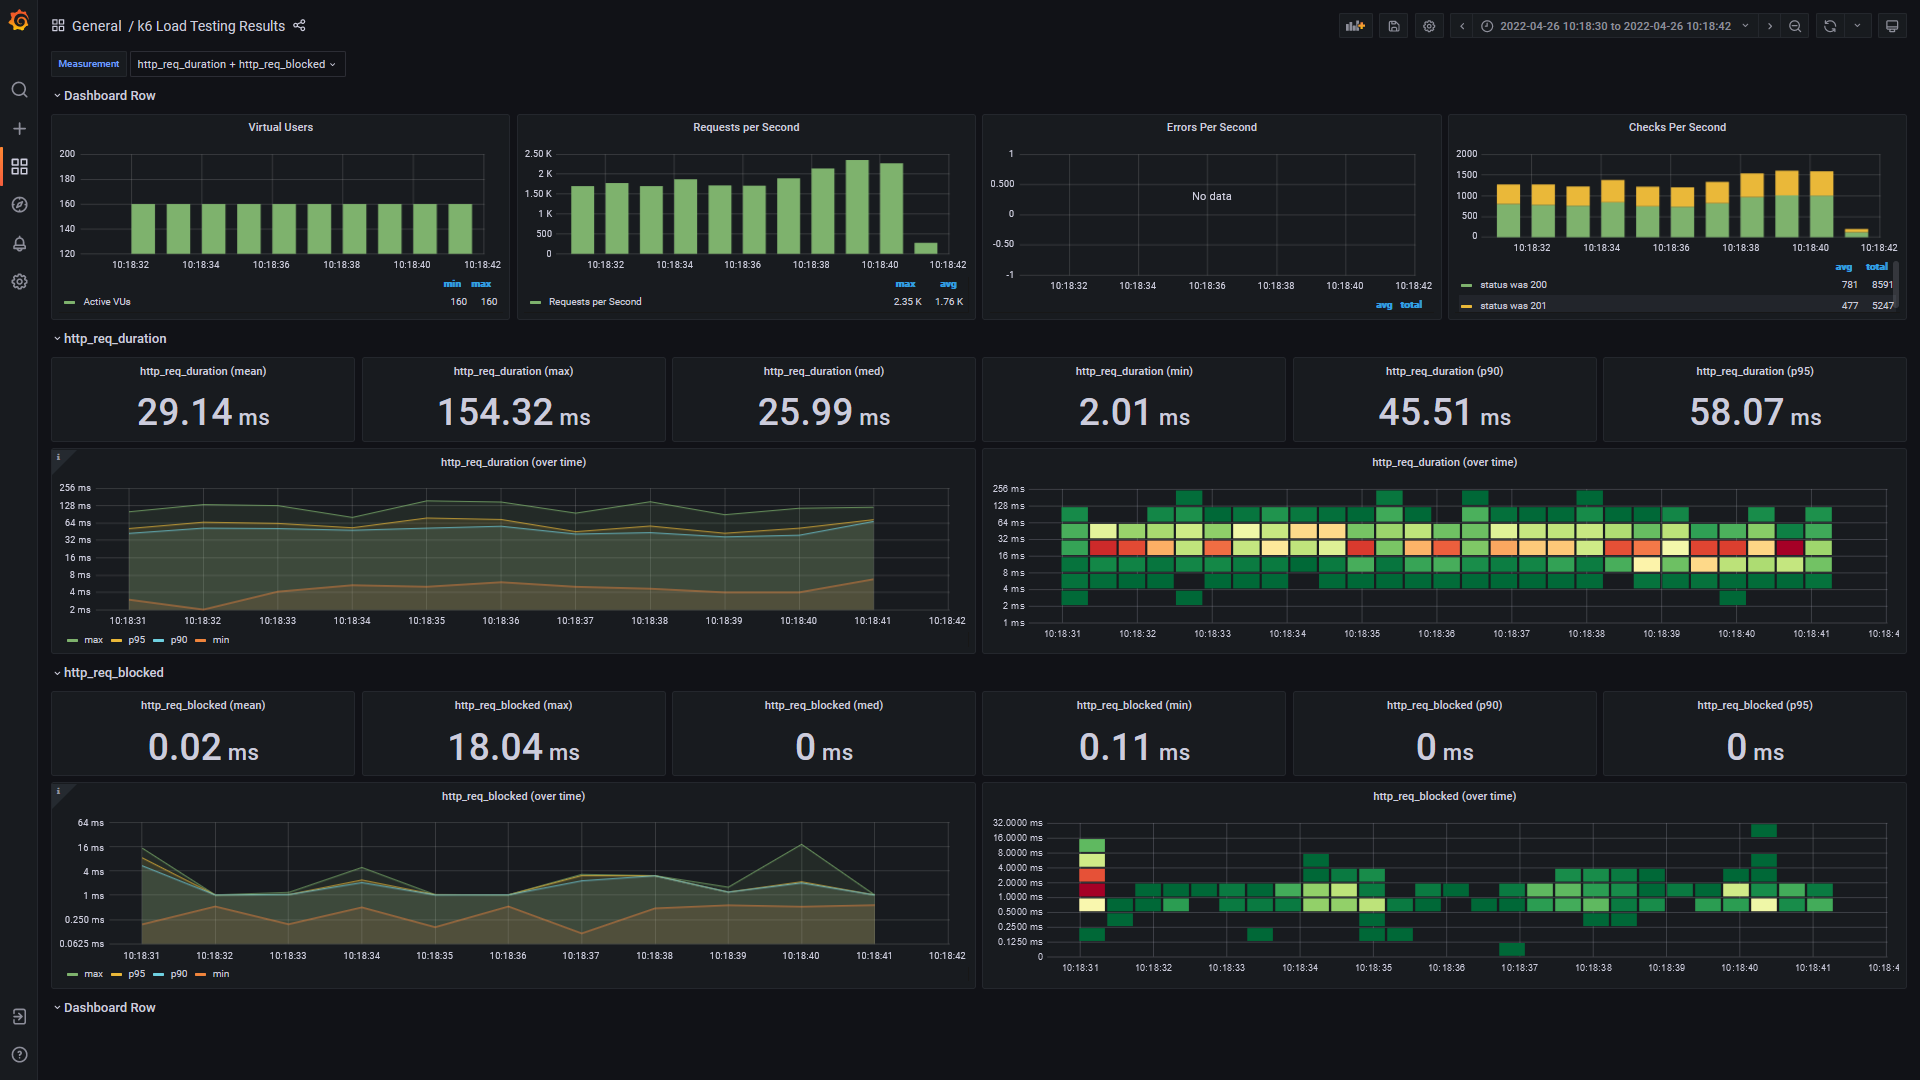The height and width of the screenshot is (1080, 1920).
Task: Collapse the http_req_duration row
Action: 110,339
